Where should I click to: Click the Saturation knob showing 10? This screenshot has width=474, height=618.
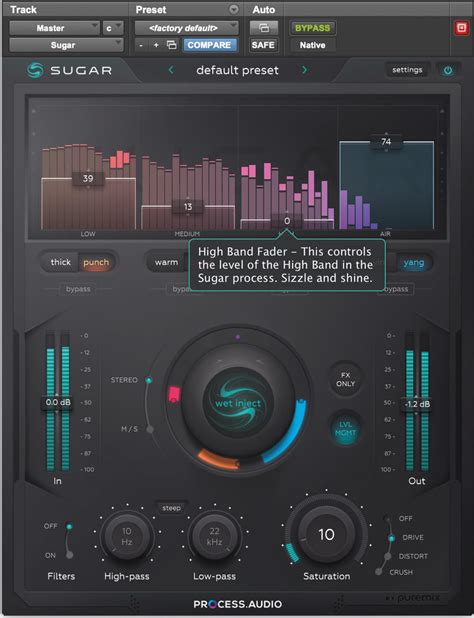pos(326,534)
